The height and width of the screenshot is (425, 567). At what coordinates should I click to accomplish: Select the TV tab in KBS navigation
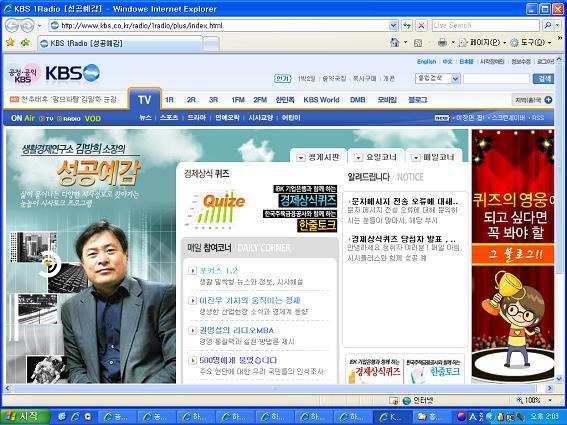click(144, 99)
